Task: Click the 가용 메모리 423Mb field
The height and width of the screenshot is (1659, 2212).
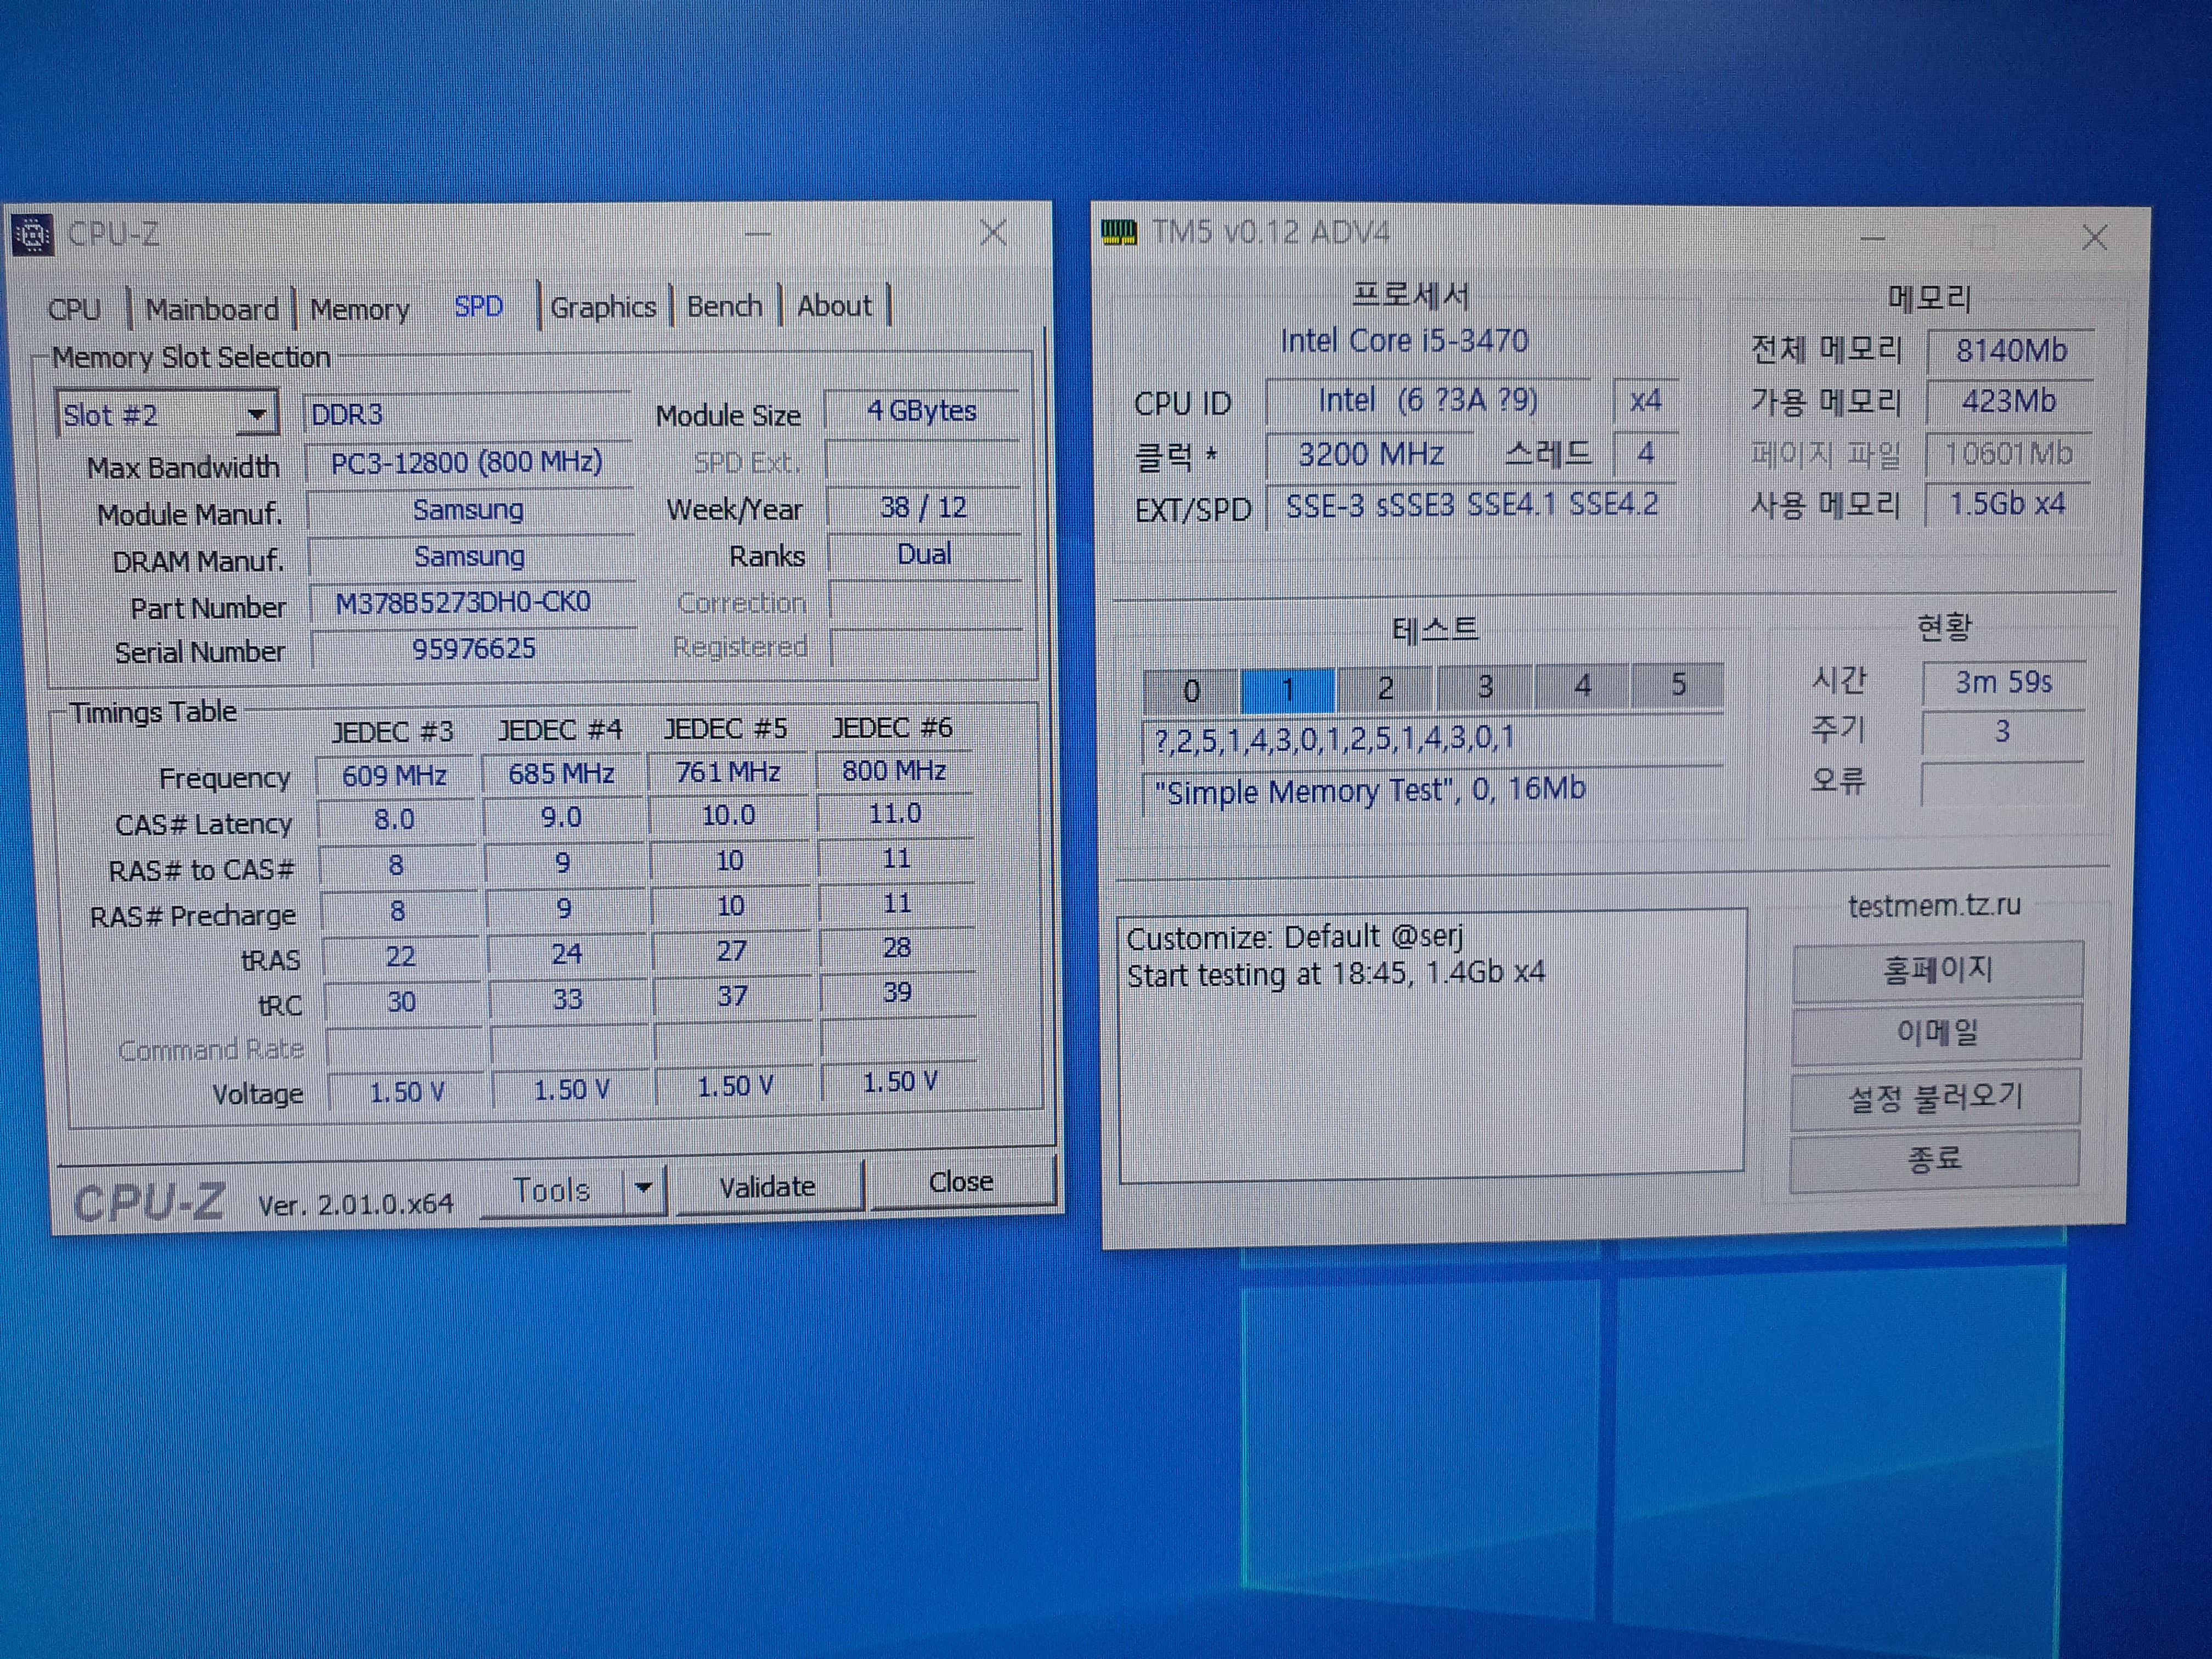Action: tap(2009, 402)
